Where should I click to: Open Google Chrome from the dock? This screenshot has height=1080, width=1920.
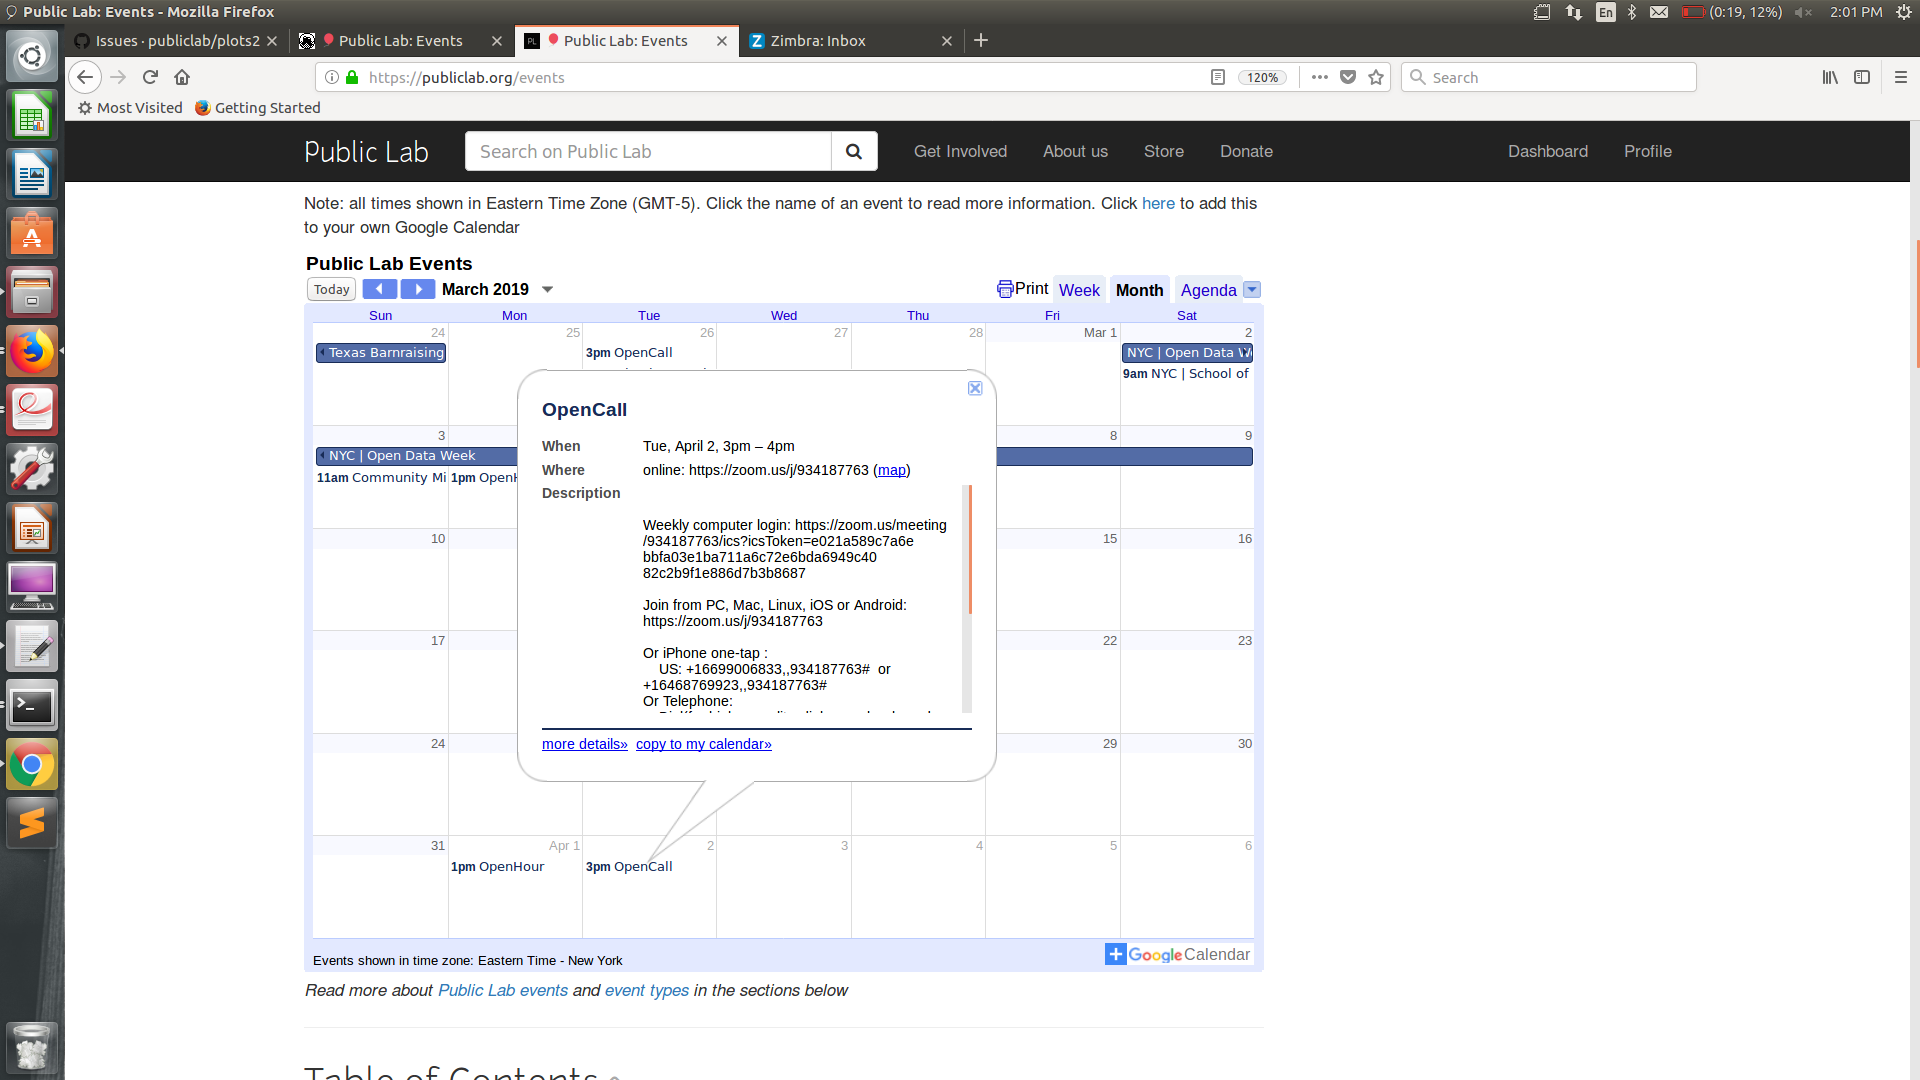(x=32, y=766)
